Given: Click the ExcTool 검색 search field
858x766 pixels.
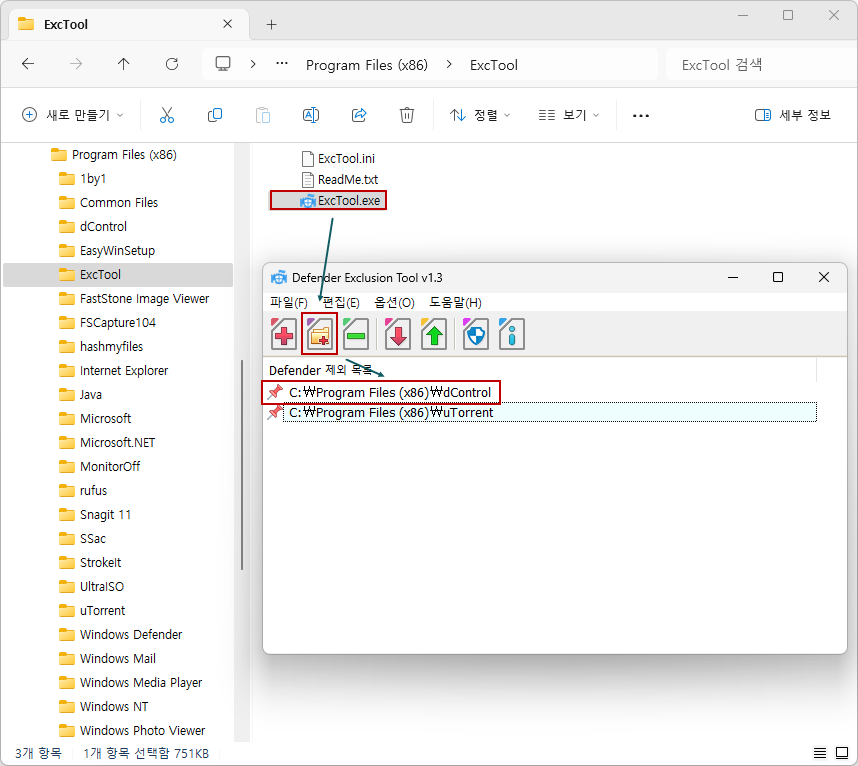Looking at the screenshot, I should (761, 65).
